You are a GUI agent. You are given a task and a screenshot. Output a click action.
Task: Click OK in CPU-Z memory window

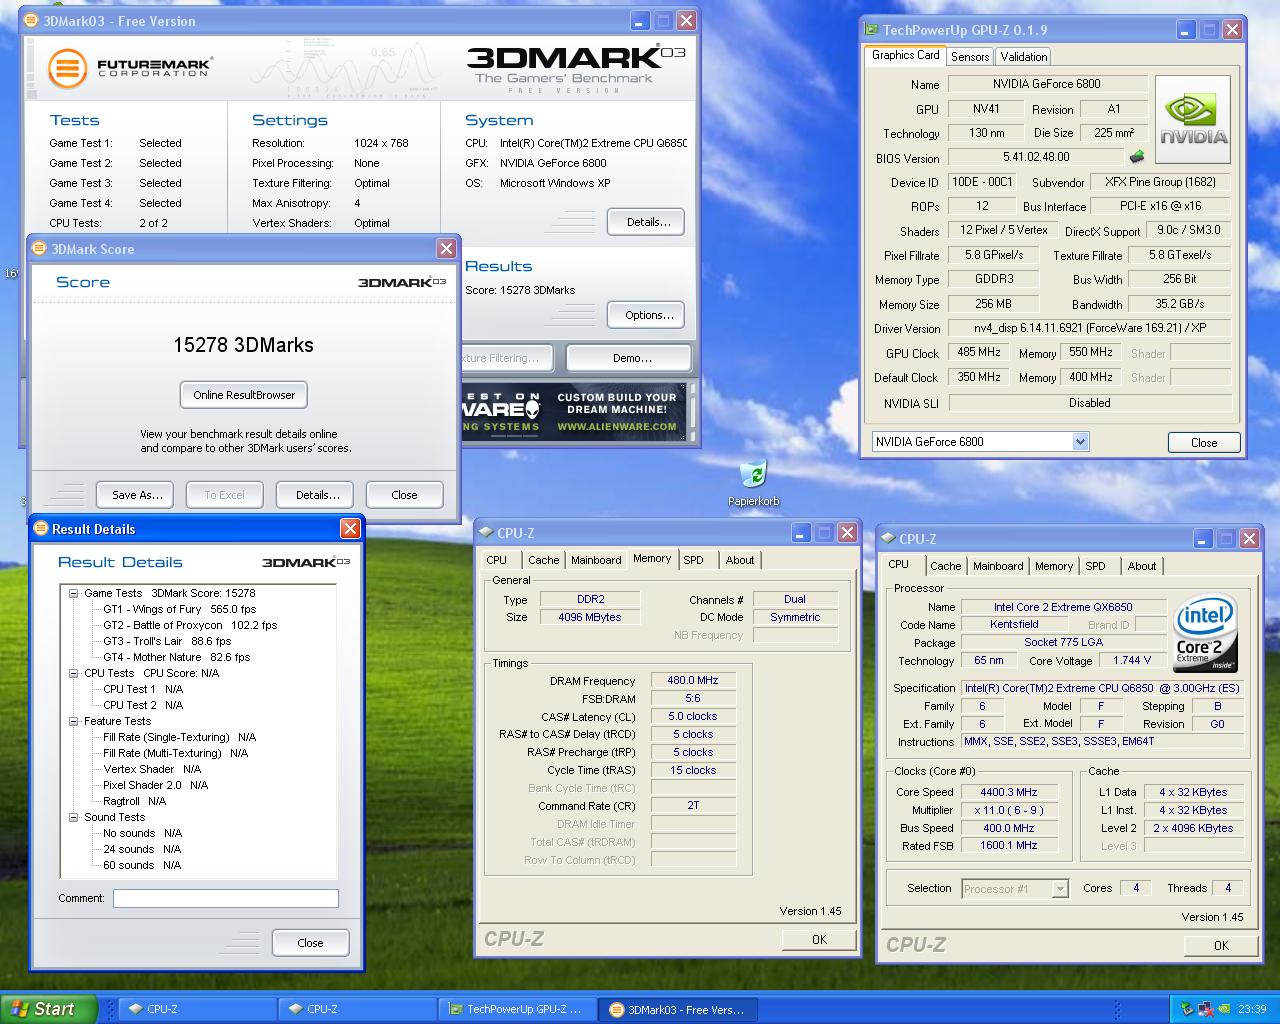click(x=819, y=939)
